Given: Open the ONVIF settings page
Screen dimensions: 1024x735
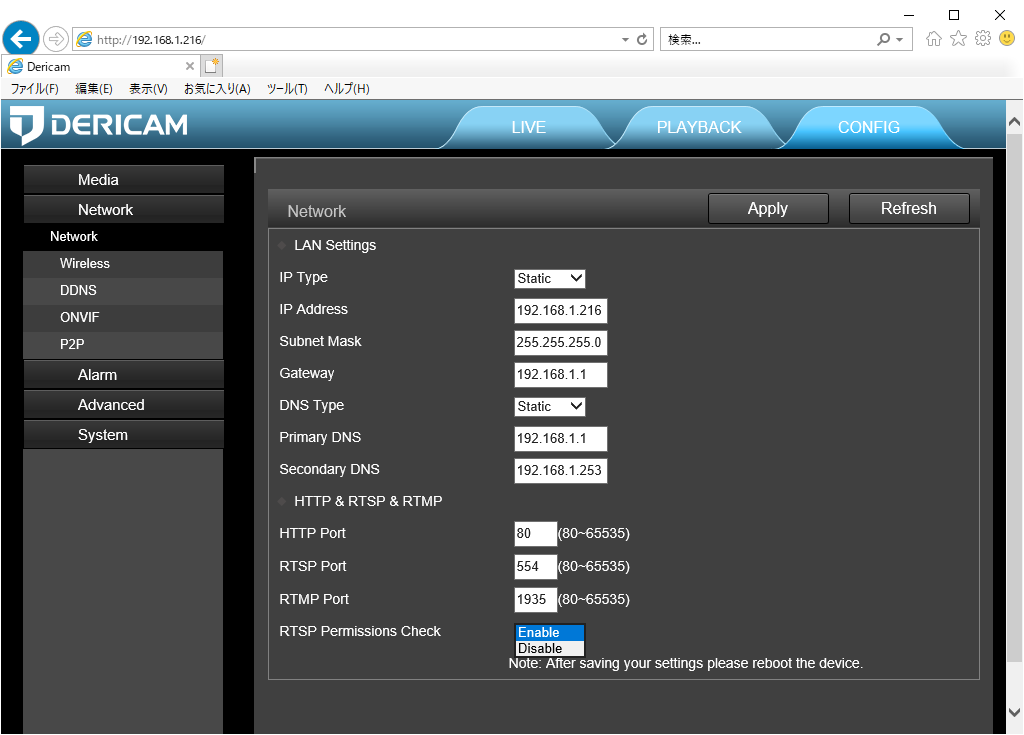Looking at the screenshot, I should (x=123, y=317).
